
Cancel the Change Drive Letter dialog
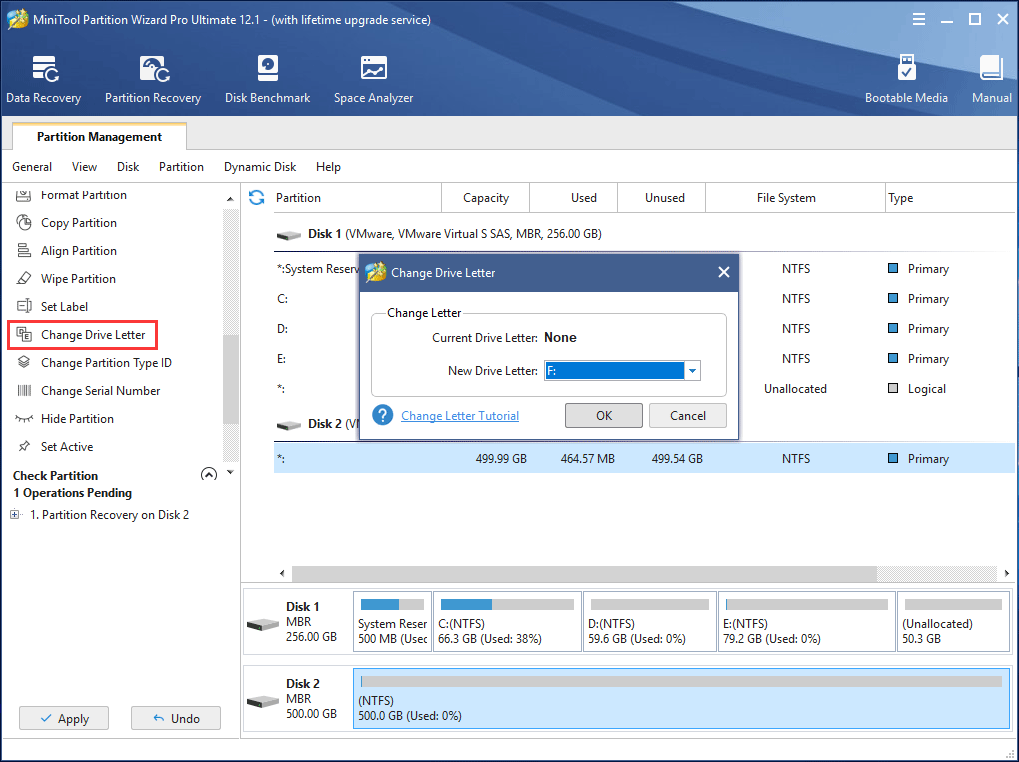[688, 416]
